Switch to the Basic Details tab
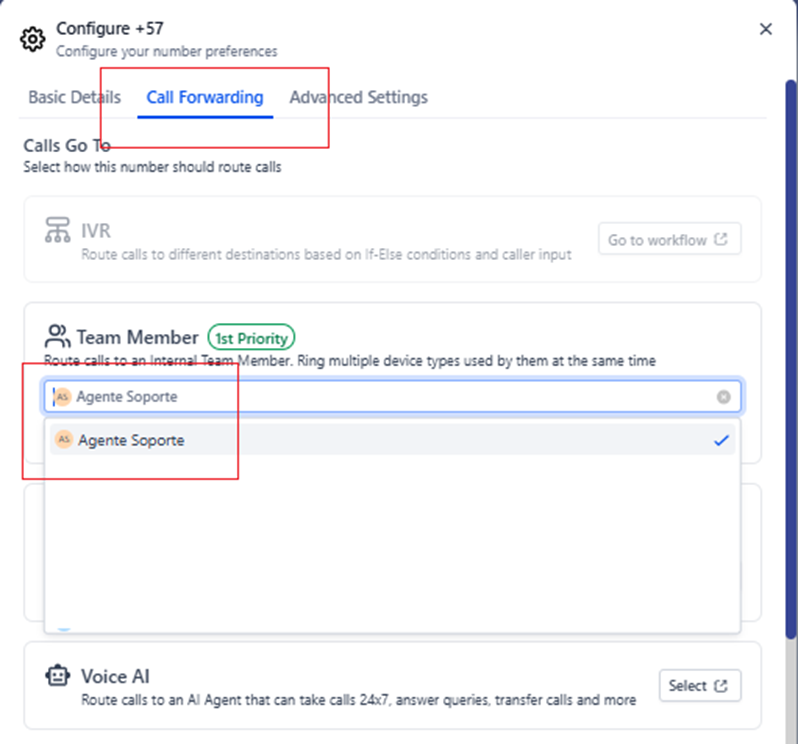 tap(74, 97)
